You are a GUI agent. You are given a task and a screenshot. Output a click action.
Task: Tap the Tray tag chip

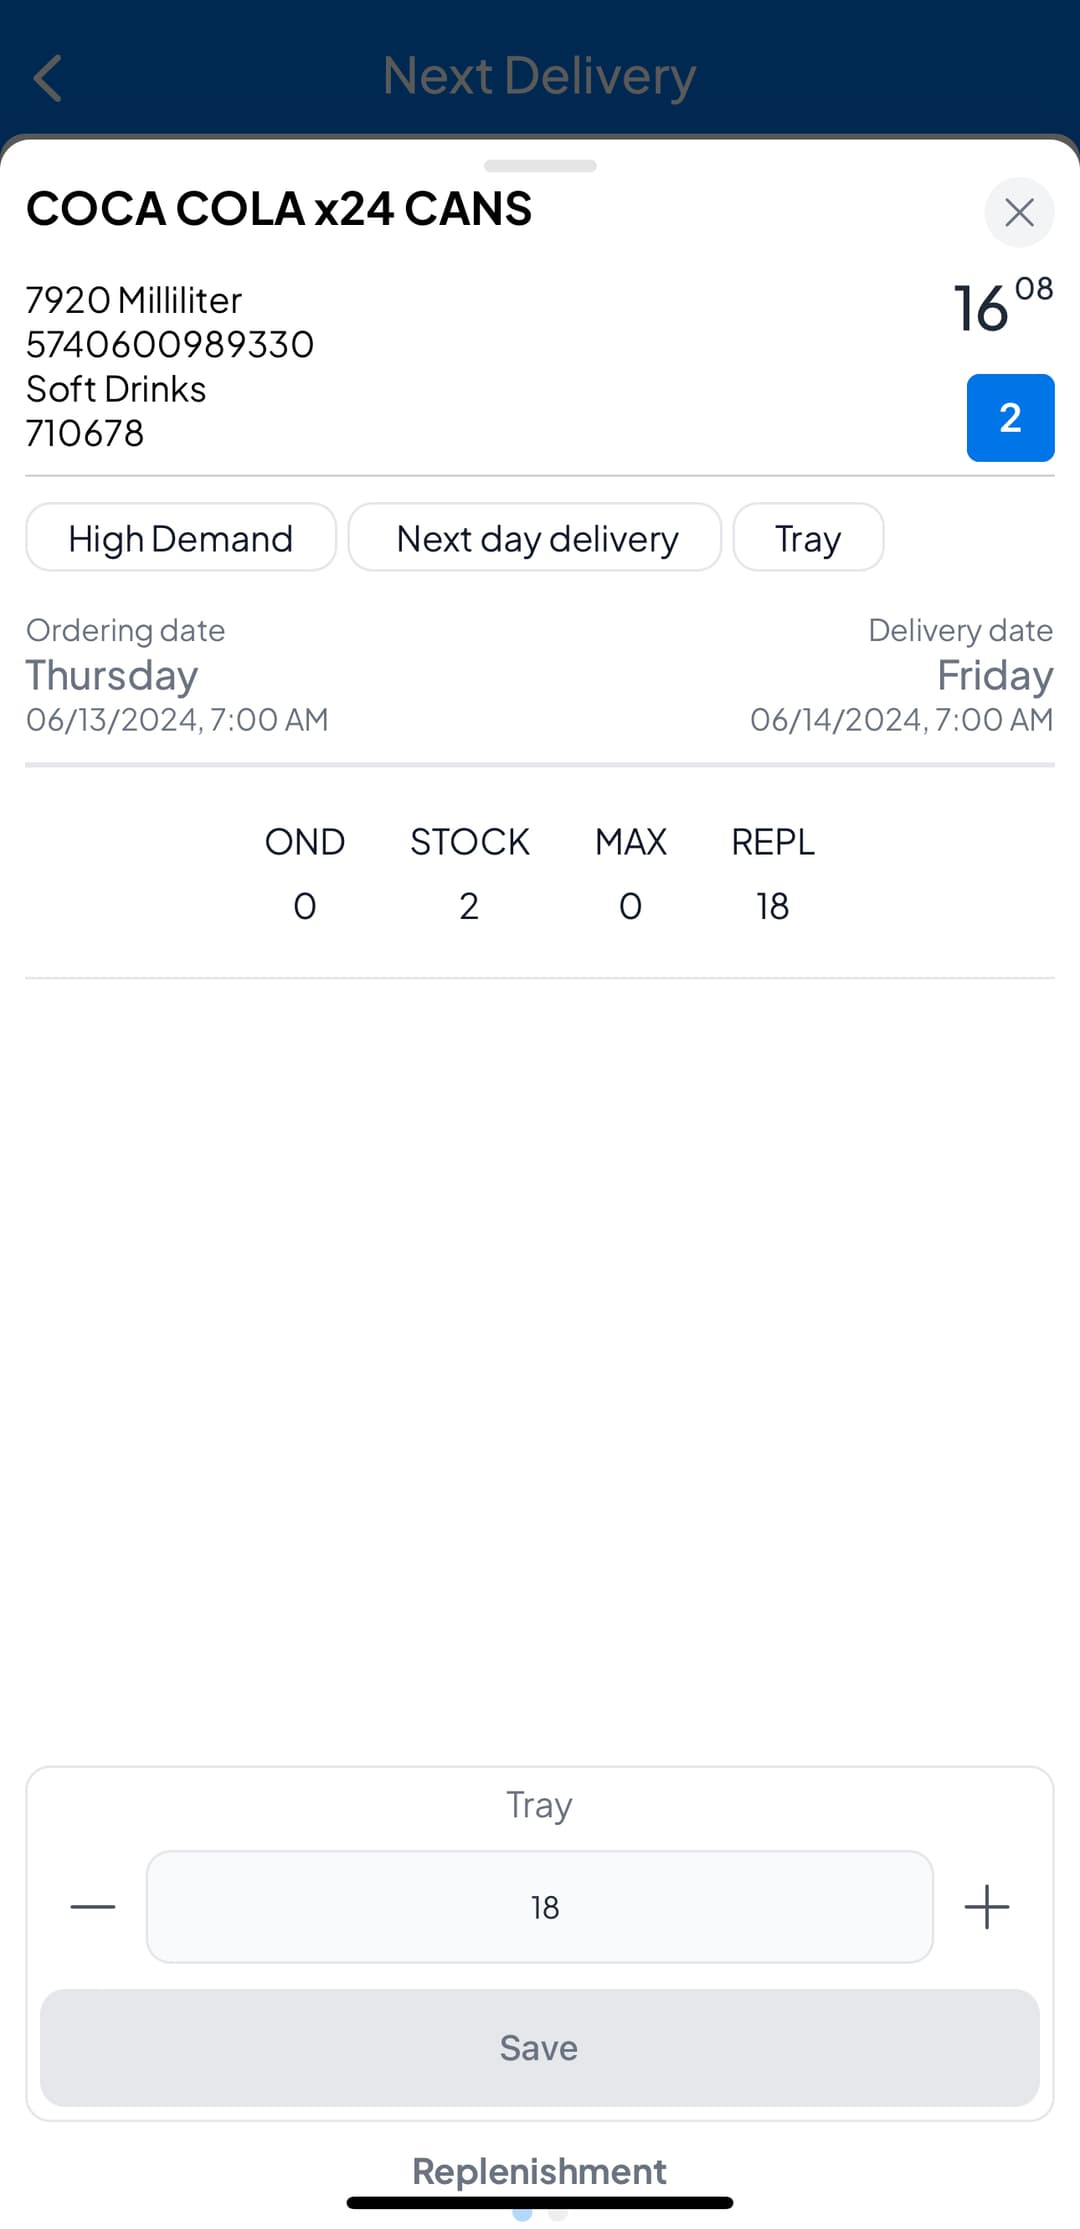[x=808, y=538]
